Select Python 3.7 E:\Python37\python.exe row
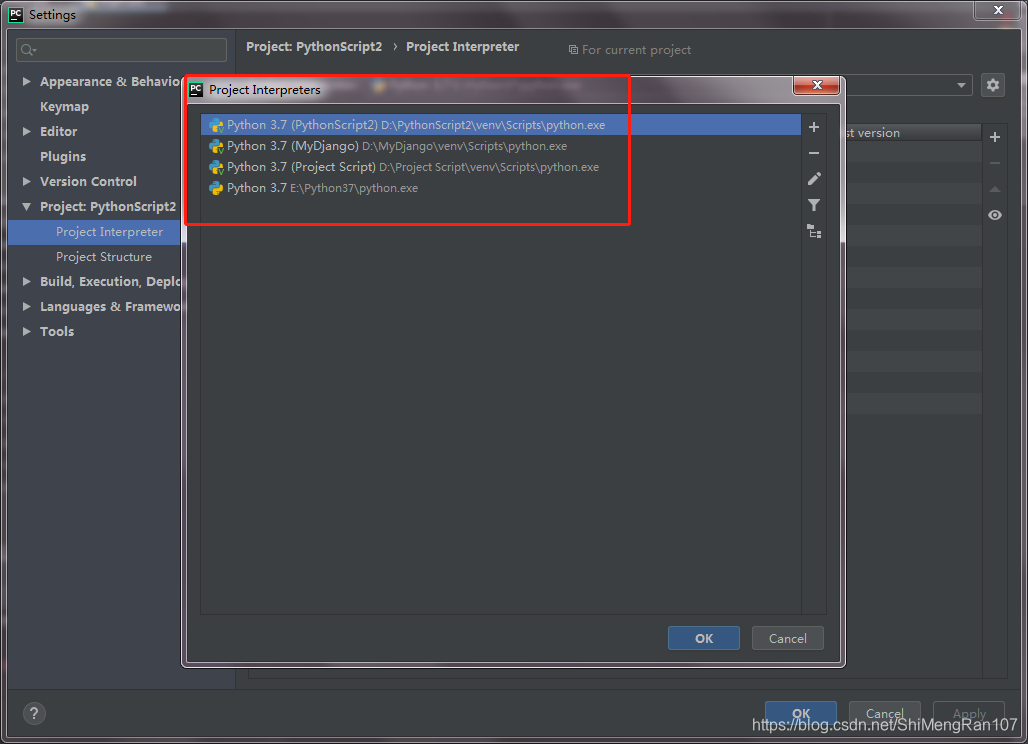The height and width of the screenshot is (744, 1028). pyautogui.click(x=501, y=188)
